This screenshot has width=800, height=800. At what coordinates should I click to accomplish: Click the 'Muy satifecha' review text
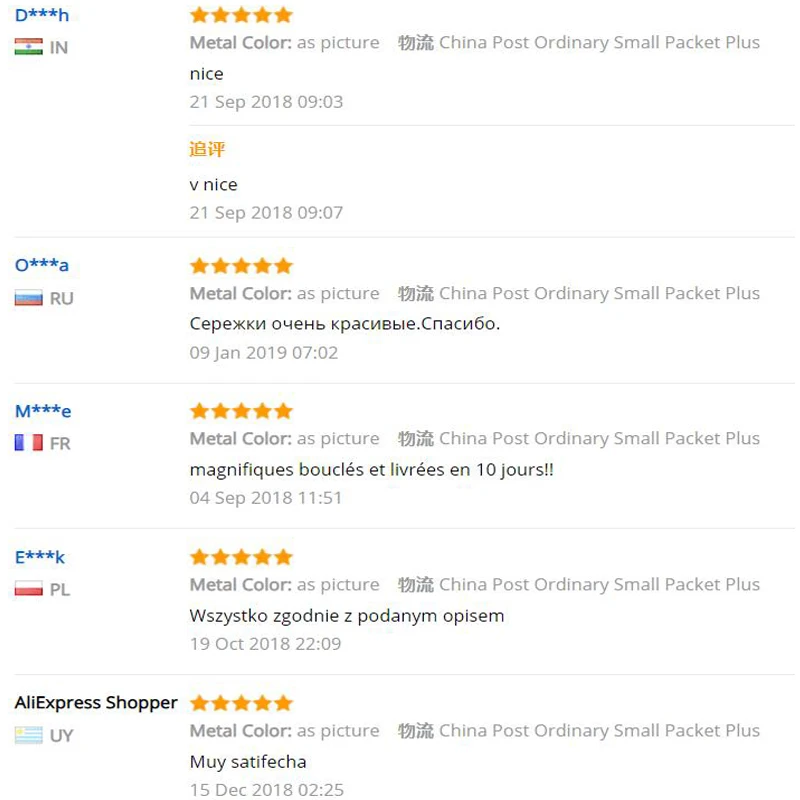tap(248, 762)
